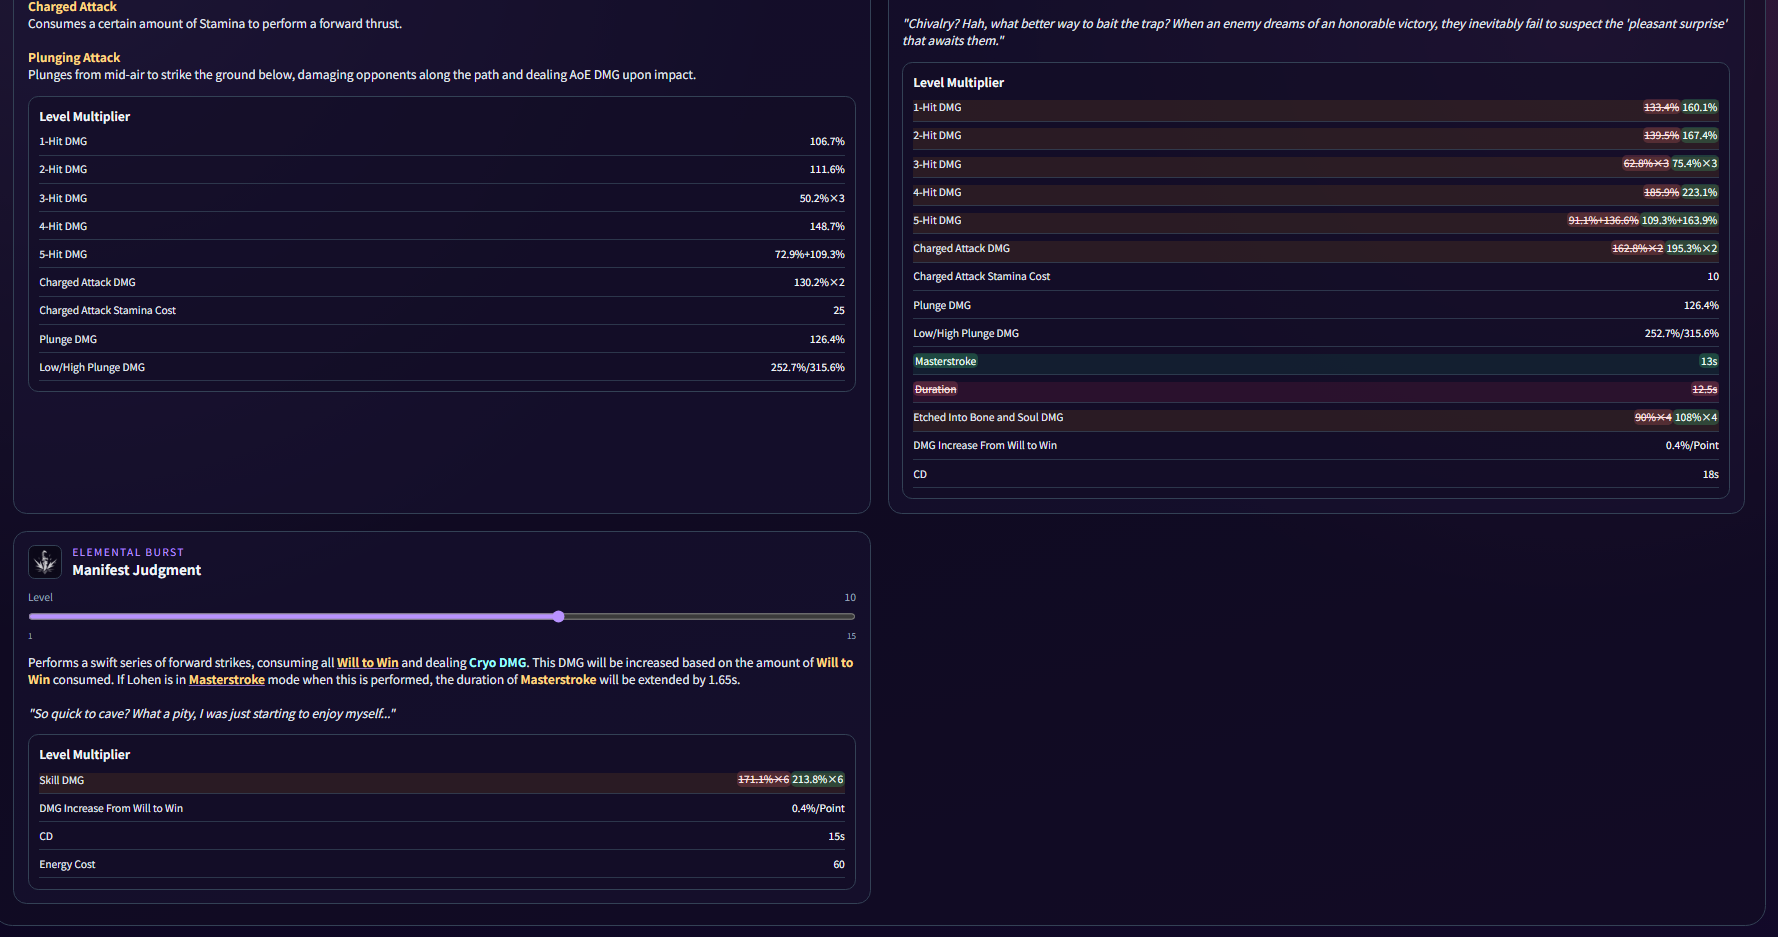Select the 130.2%×2 Charged Attack value
This screenshot has width=1778, height=937.
coord(819,283)
